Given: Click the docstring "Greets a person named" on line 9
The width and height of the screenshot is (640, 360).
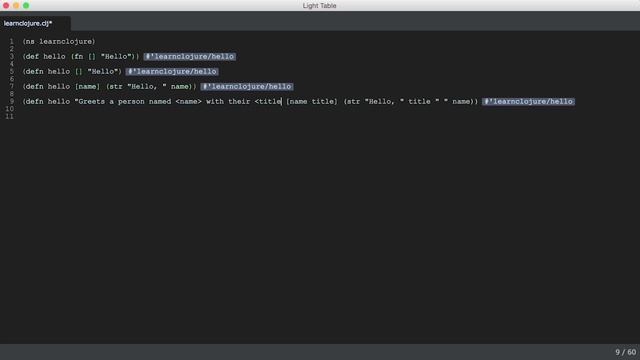Looking at the screenshot, I should click(x=123, y=102).
